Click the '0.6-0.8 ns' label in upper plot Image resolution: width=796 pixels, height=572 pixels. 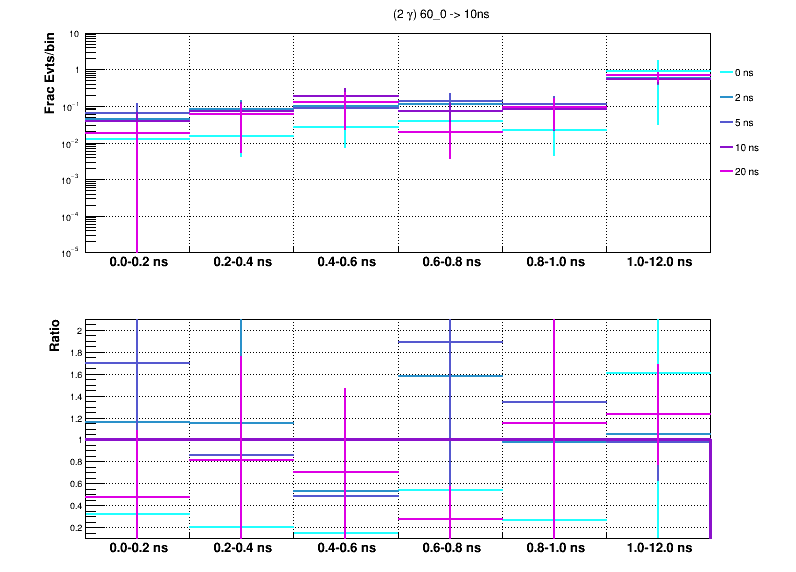[449, 264]
